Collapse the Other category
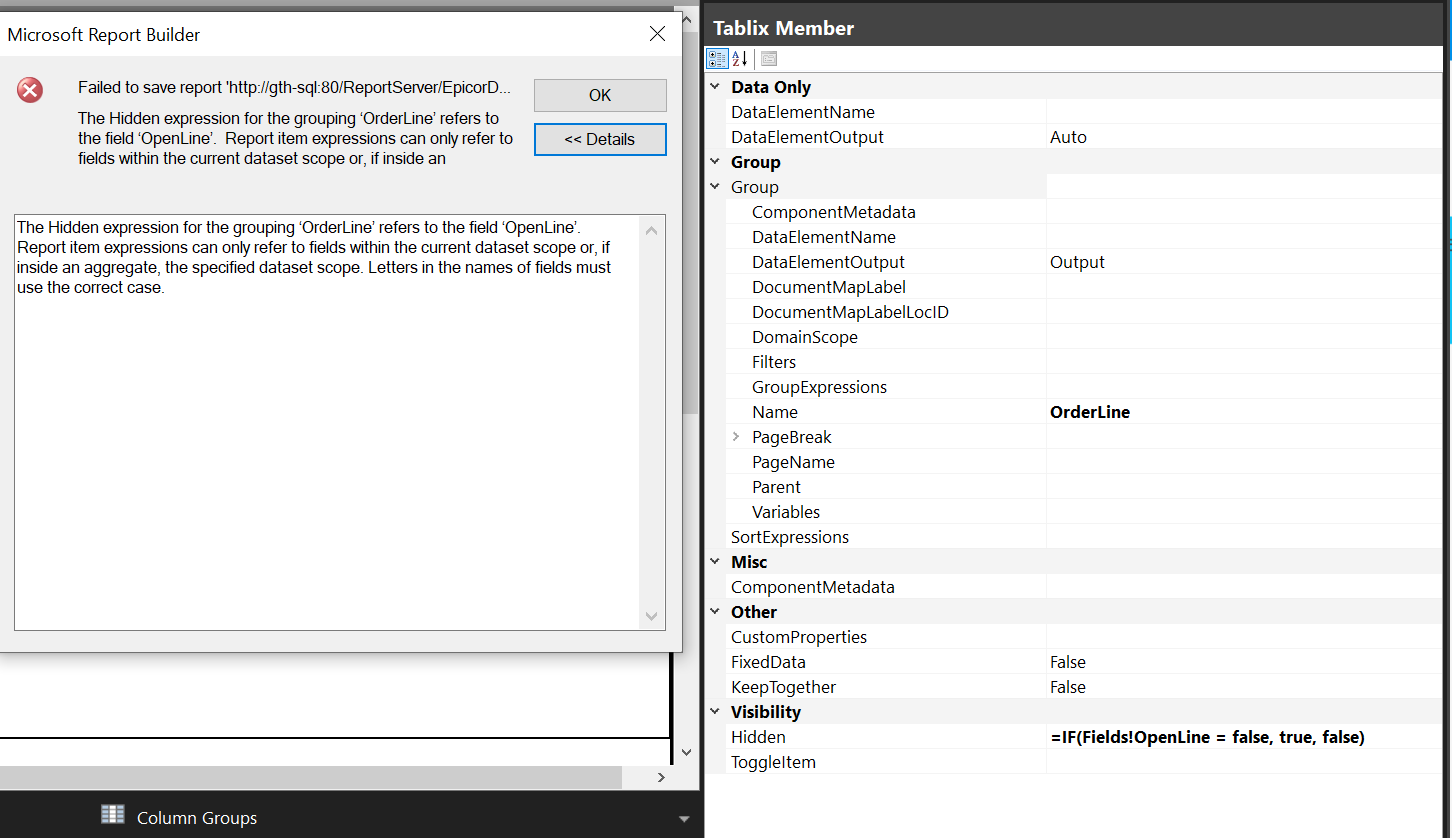The width and height of the screenshot is (1452, 838). click(x=715, y=612)
